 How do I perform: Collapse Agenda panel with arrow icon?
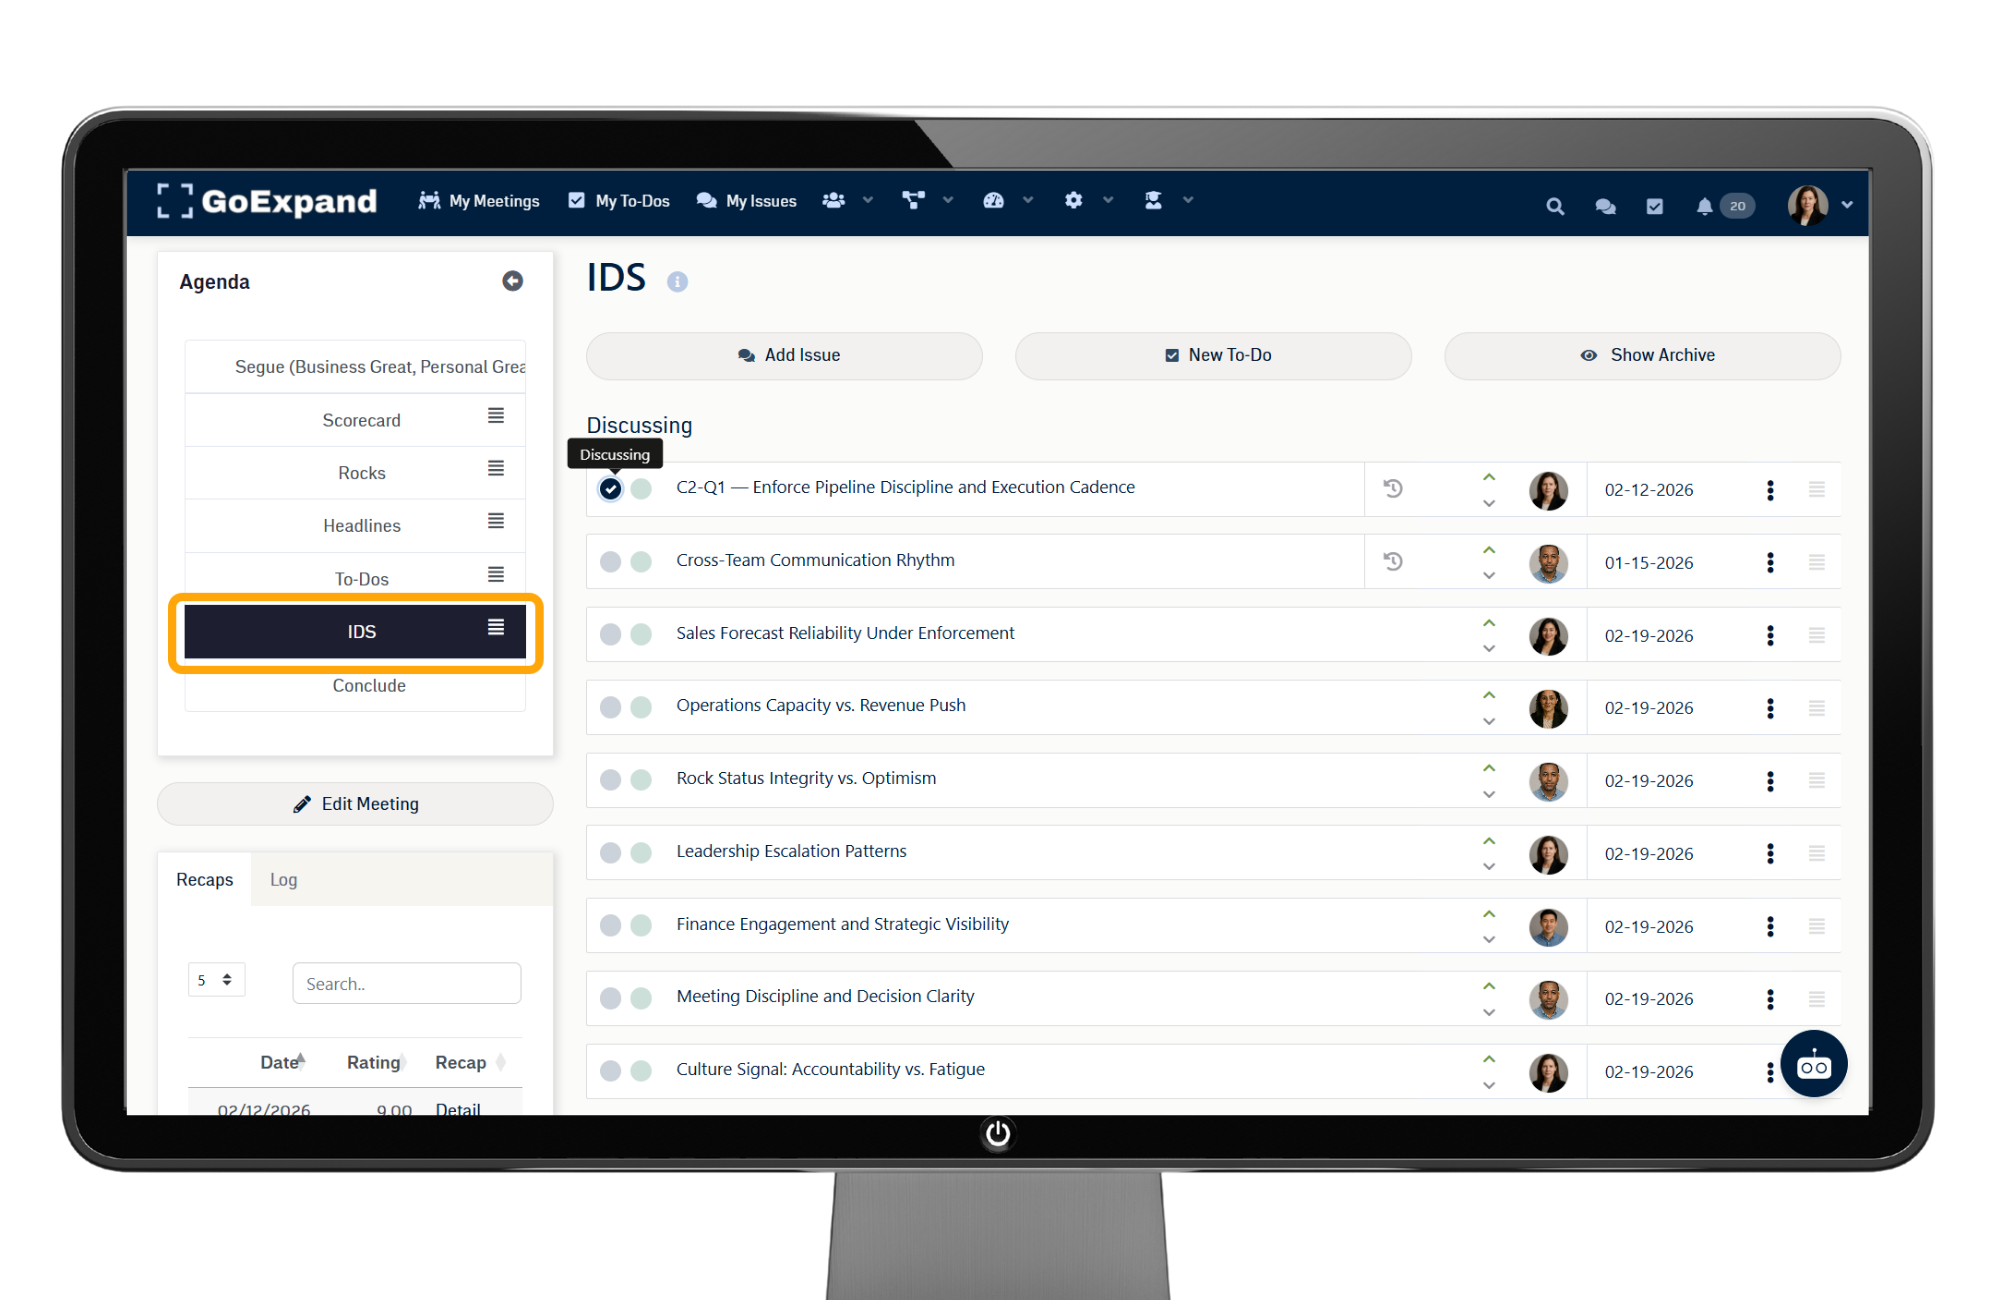(512, 281)
